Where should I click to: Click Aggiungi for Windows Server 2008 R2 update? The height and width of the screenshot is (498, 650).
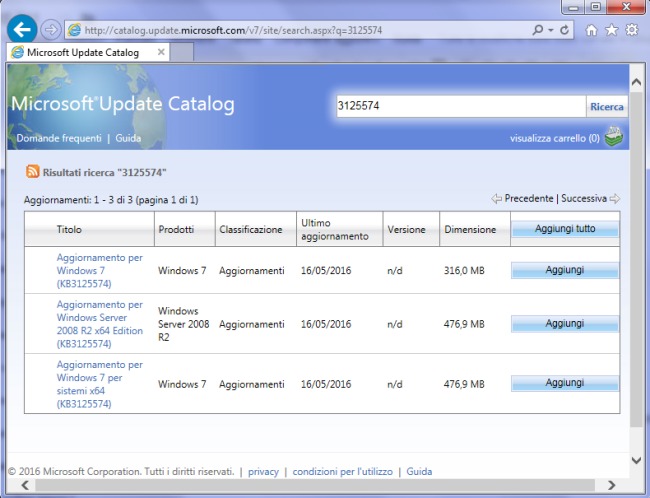tap(565, 323)
